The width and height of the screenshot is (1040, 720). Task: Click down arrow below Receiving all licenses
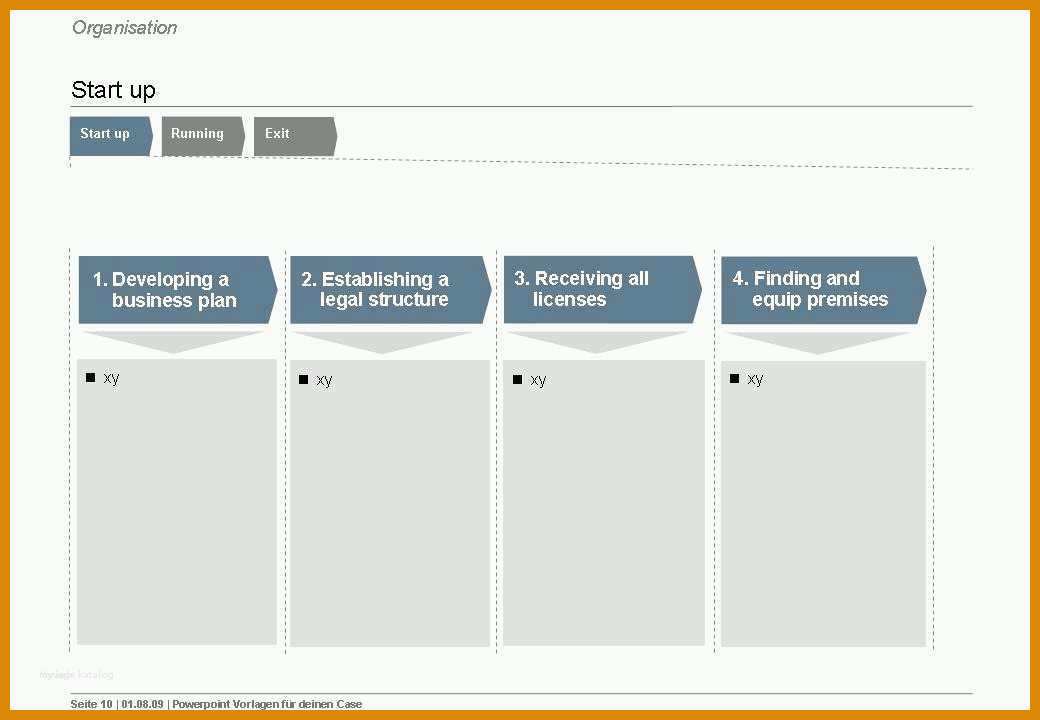tap(596, 342)
